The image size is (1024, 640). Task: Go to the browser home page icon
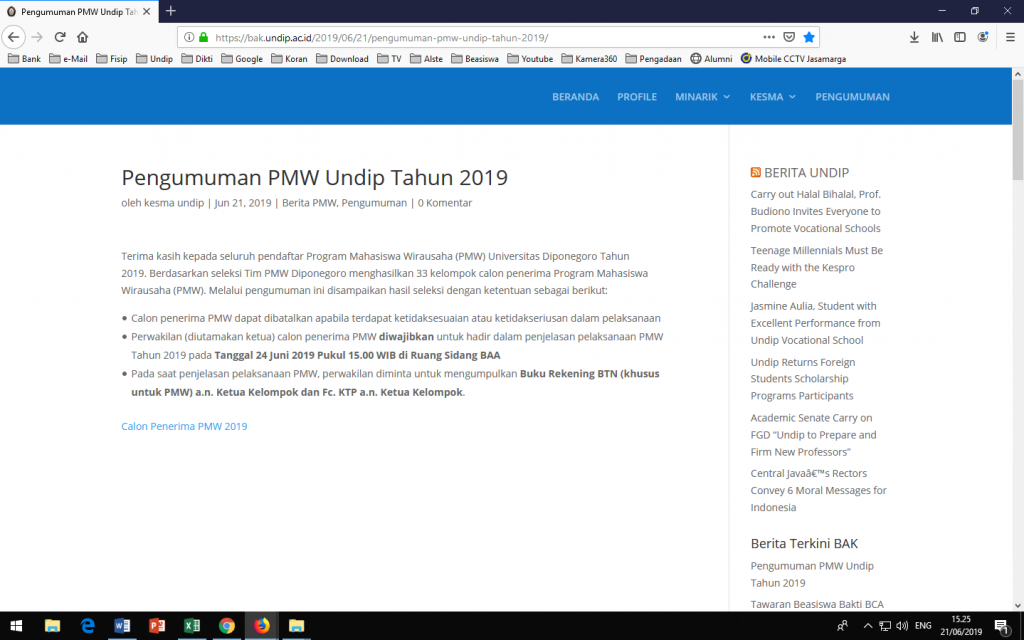(83, 37)
